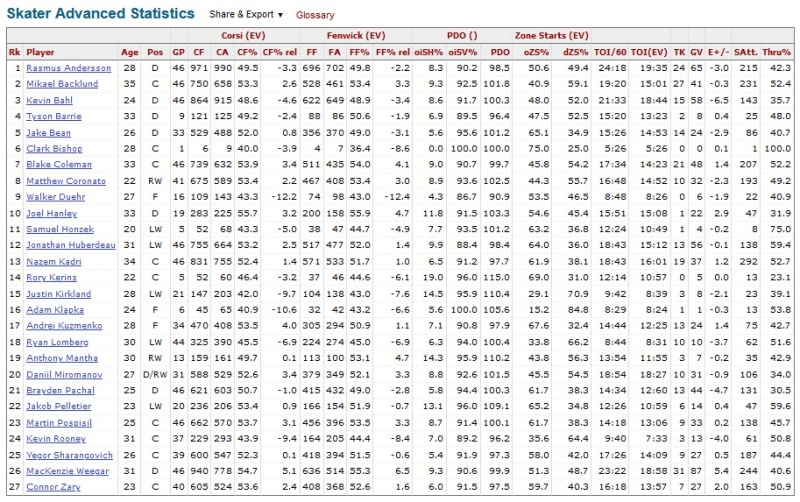Open Justin Kirkland's player page
The image size is (800, 502).
tap(59, 294)
